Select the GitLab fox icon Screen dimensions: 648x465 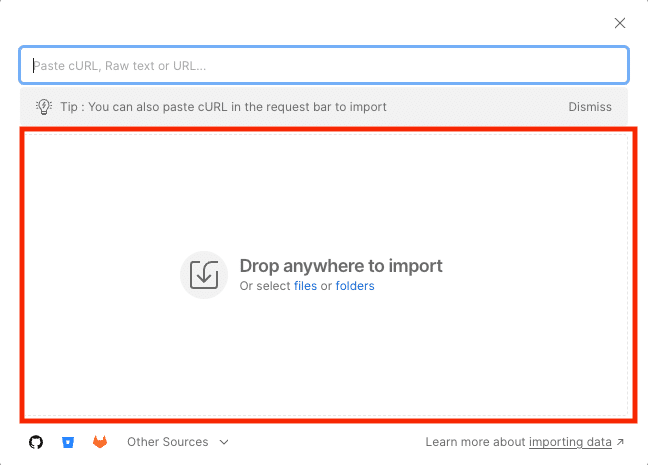tap(100, 442)
